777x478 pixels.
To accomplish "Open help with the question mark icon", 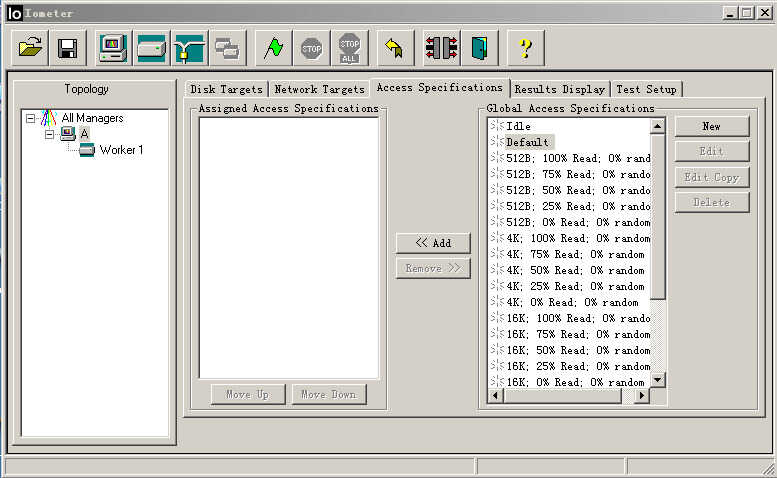I will (x=525, y=48).
